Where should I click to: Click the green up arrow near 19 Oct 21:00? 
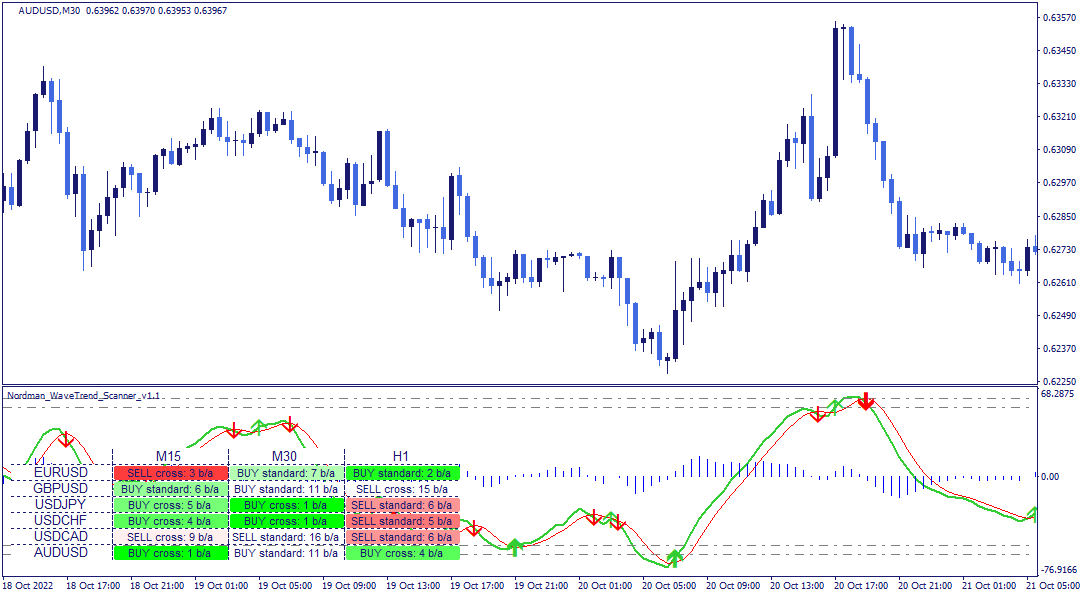pyautogui.click(x=514, y=547)
